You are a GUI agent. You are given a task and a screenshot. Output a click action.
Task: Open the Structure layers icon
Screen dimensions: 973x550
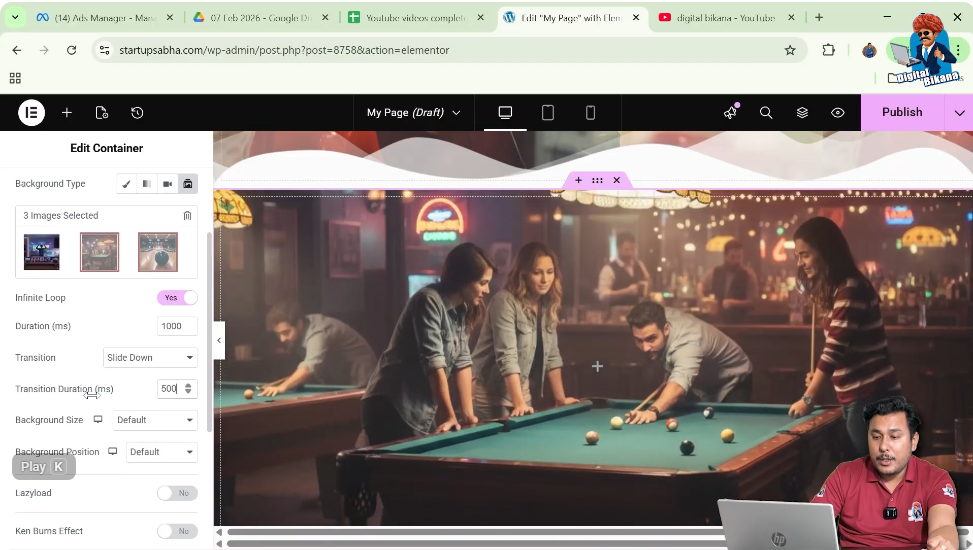[802, 113]
